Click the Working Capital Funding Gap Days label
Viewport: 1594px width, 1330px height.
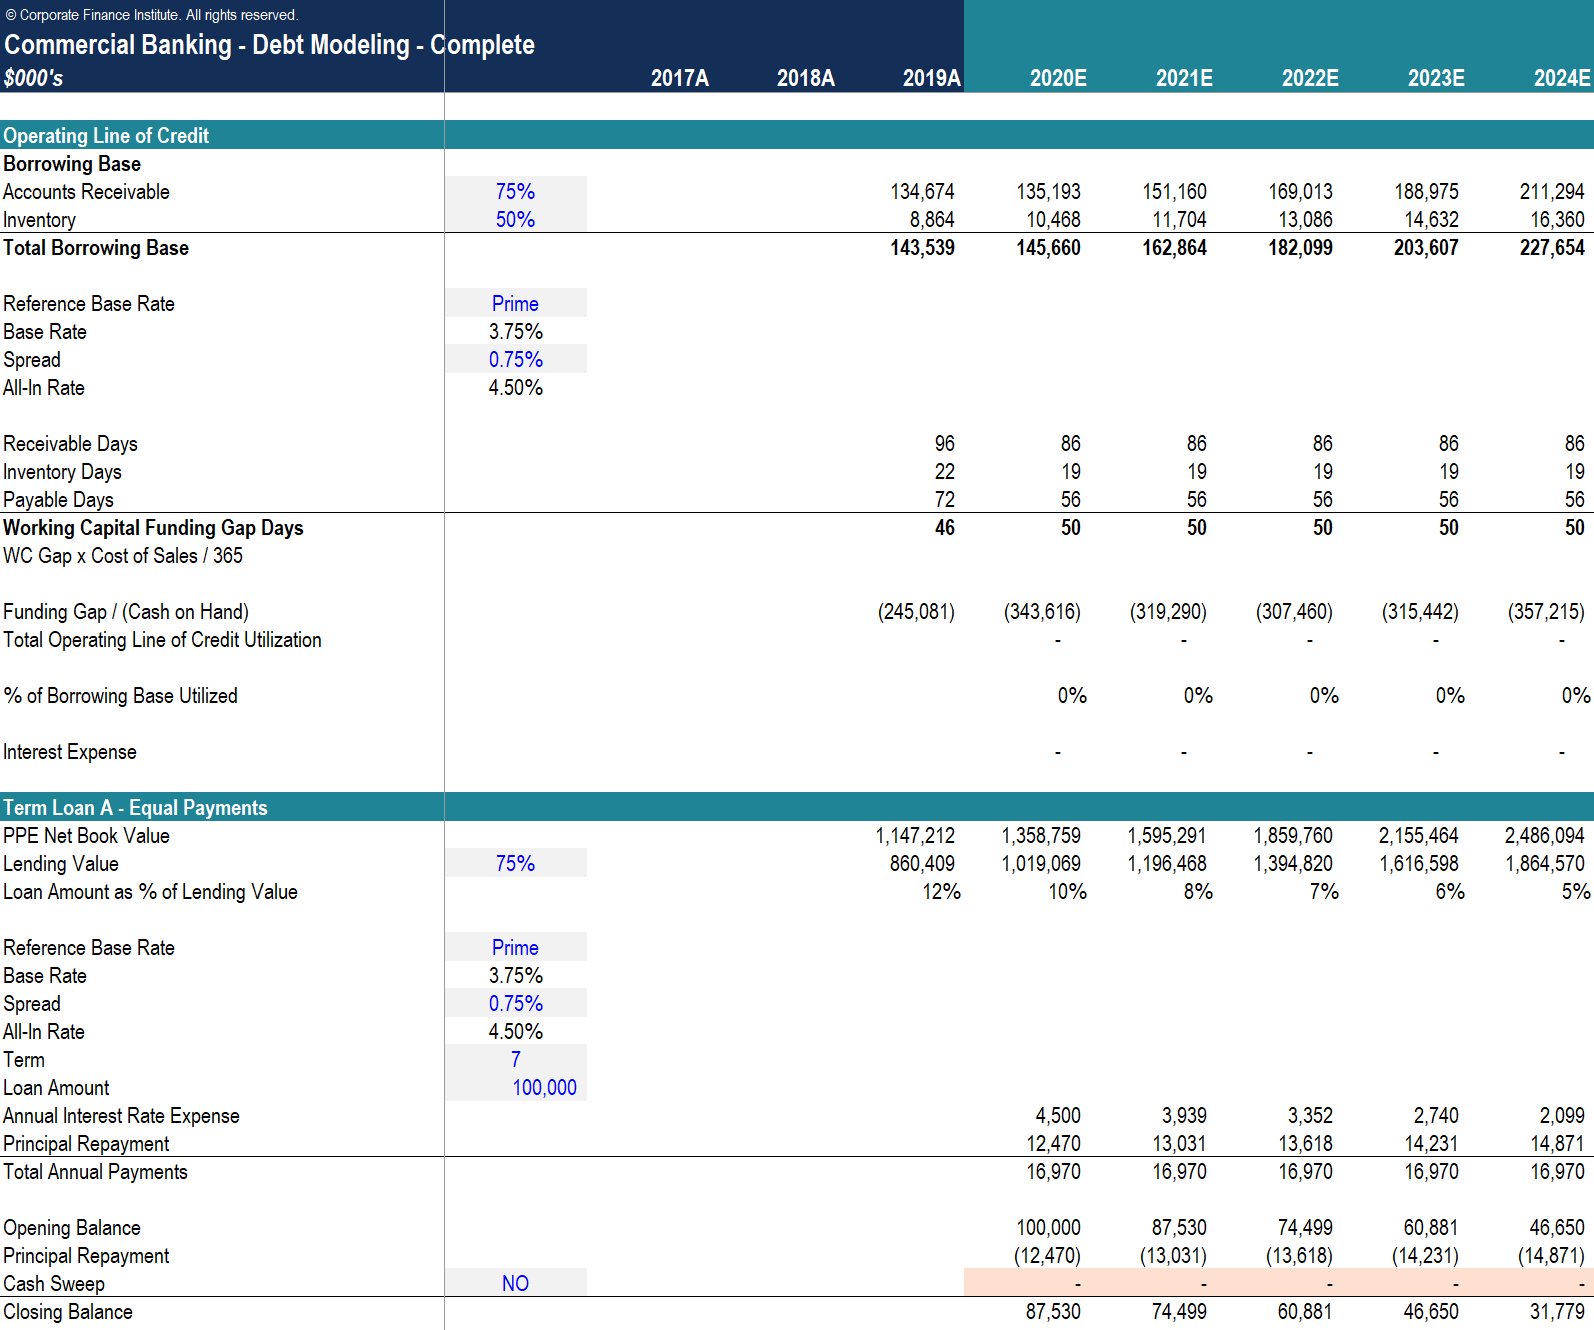coord(153,527)
